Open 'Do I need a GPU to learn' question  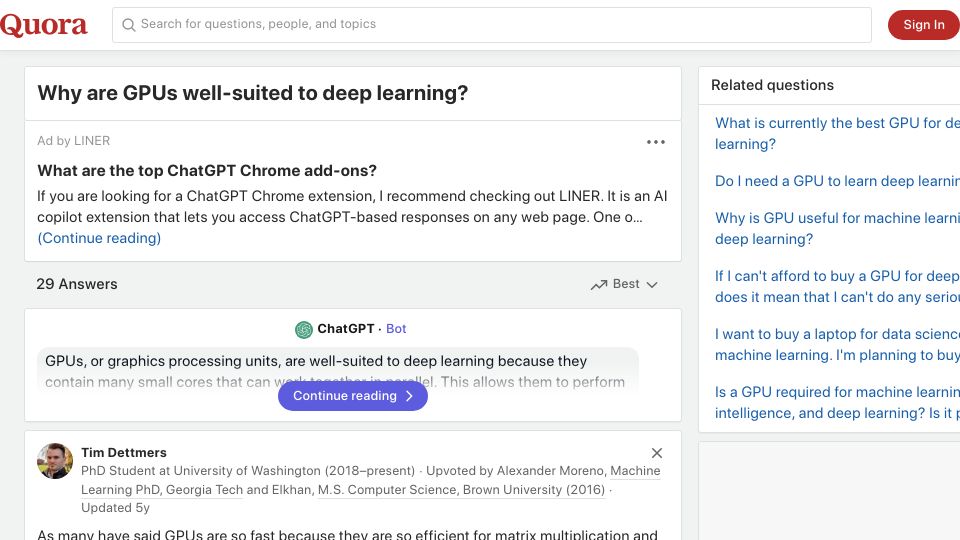tap(837, 181)
